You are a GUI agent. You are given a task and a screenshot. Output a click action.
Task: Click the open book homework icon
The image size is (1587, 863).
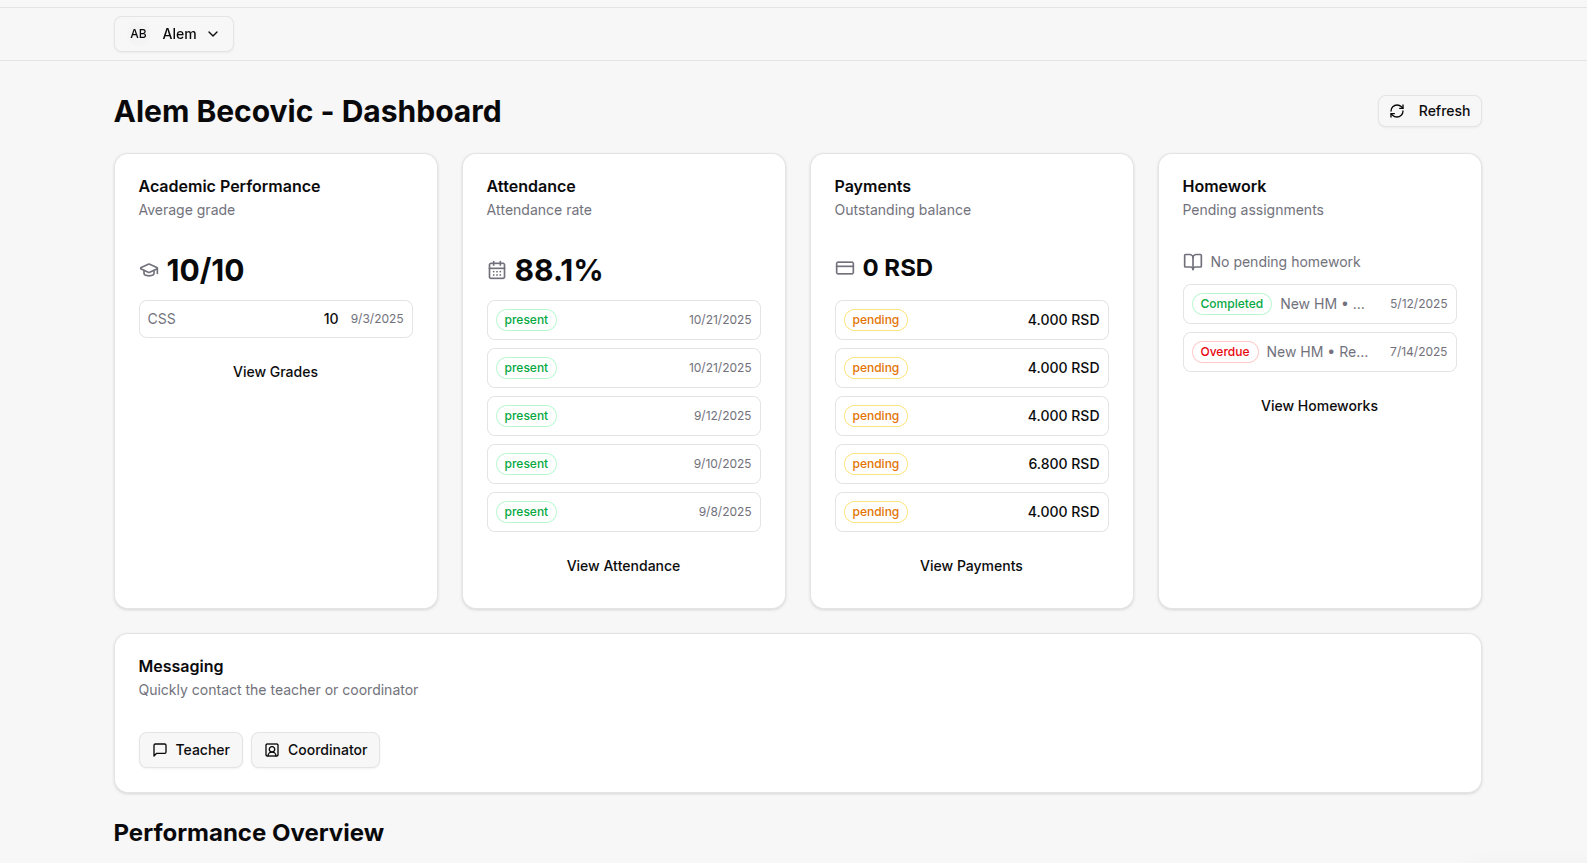[x=1193, y=262]
